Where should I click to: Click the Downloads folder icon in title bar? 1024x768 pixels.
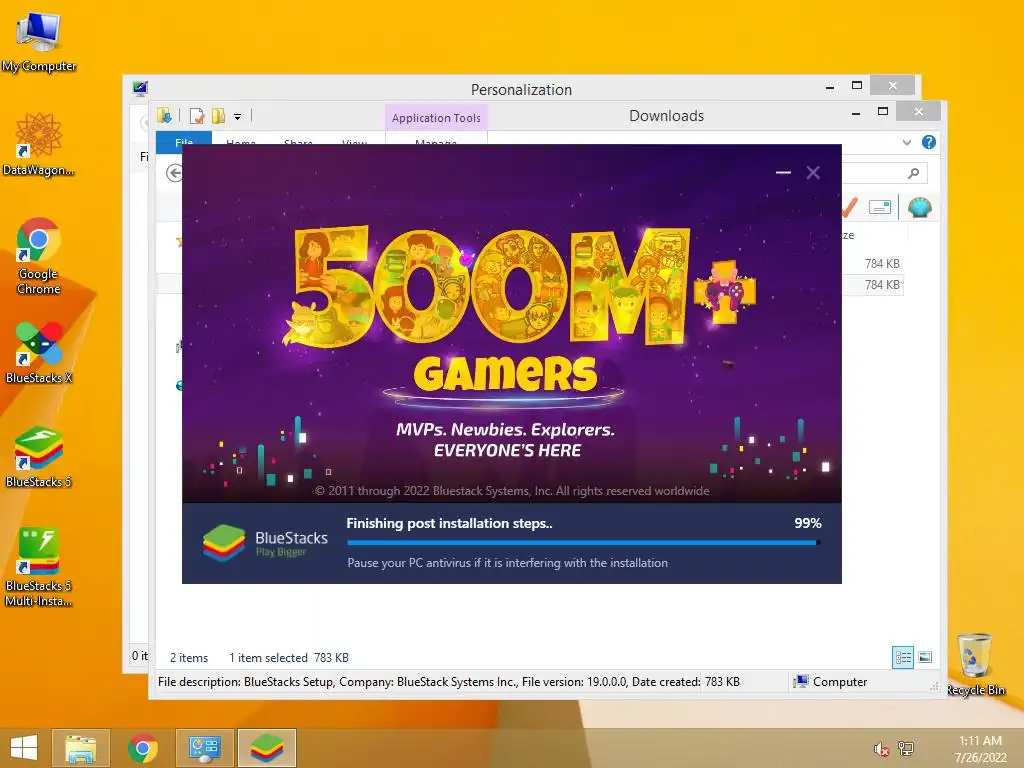[164, 116]
